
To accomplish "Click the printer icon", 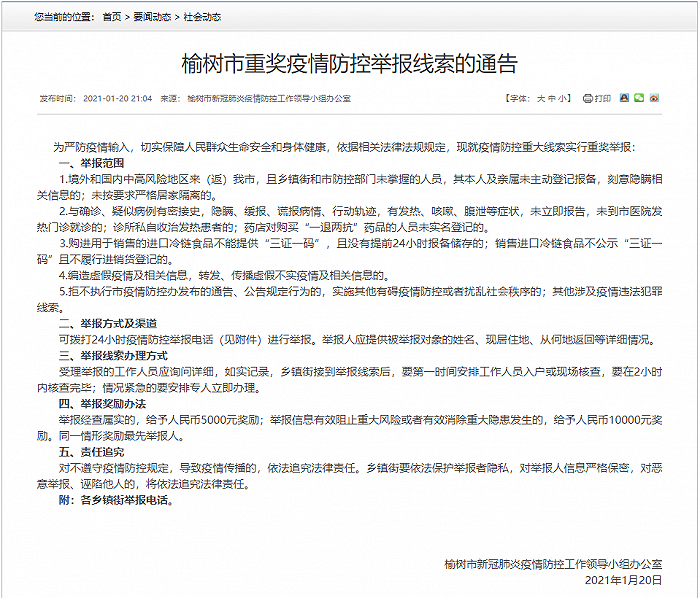I will pos(588,98).
